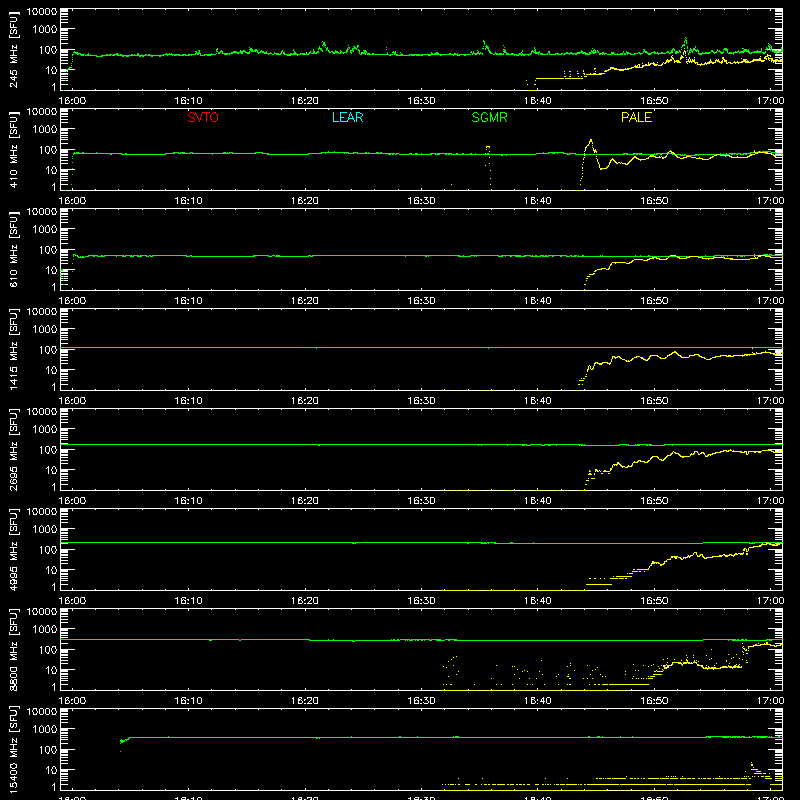
Task: Click the cyan LEAR station label
Action: (347, 117)
